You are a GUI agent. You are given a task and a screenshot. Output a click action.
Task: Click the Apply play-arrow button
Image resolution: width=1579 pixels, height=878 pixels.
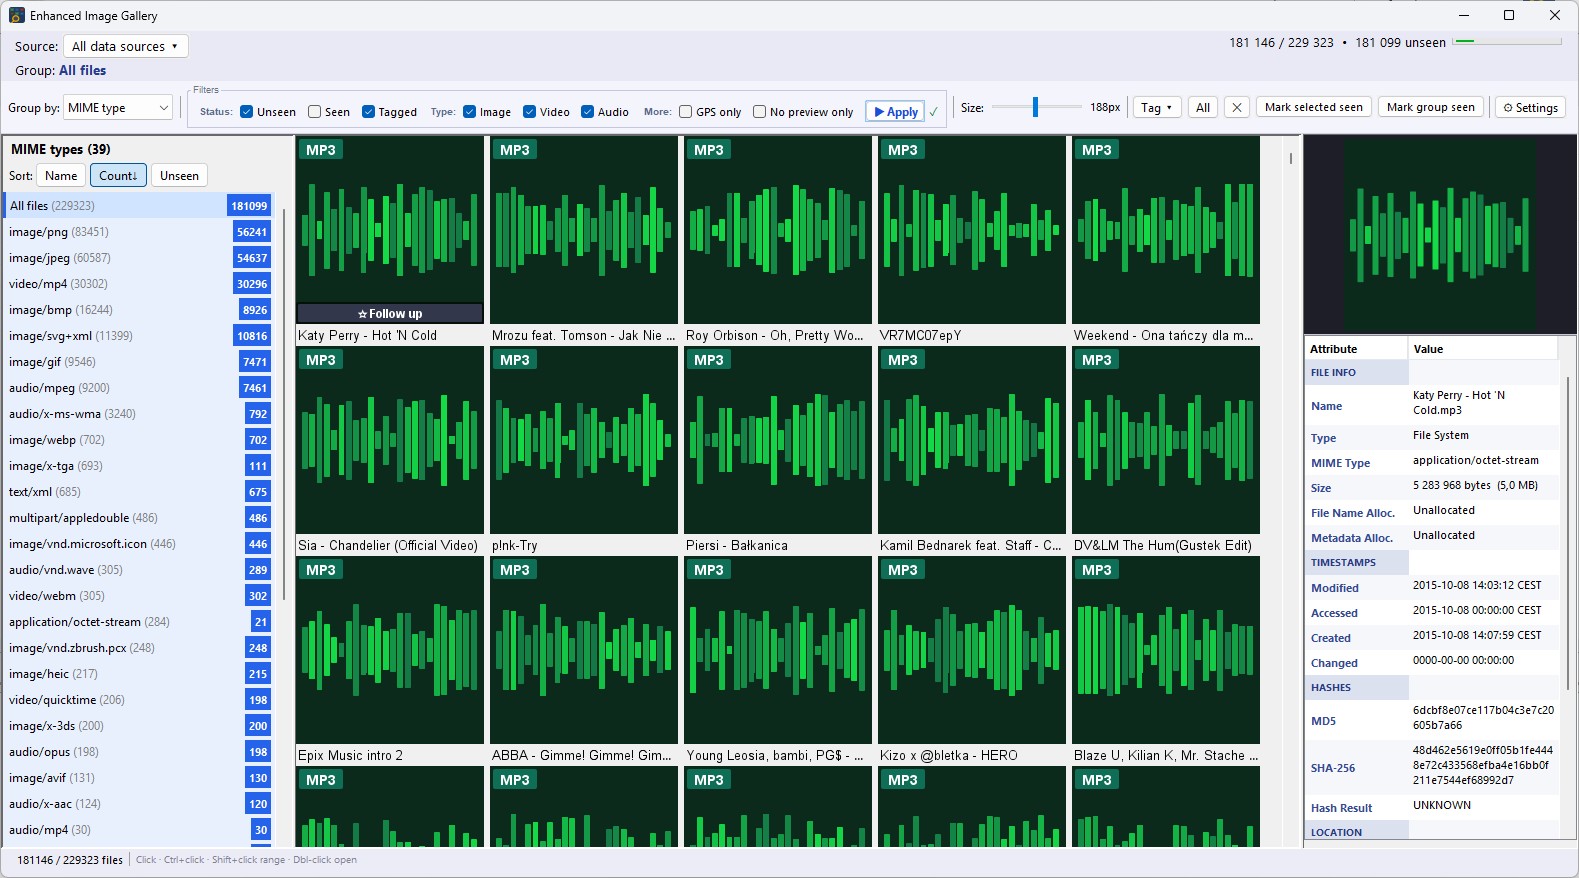pos(896,112)
